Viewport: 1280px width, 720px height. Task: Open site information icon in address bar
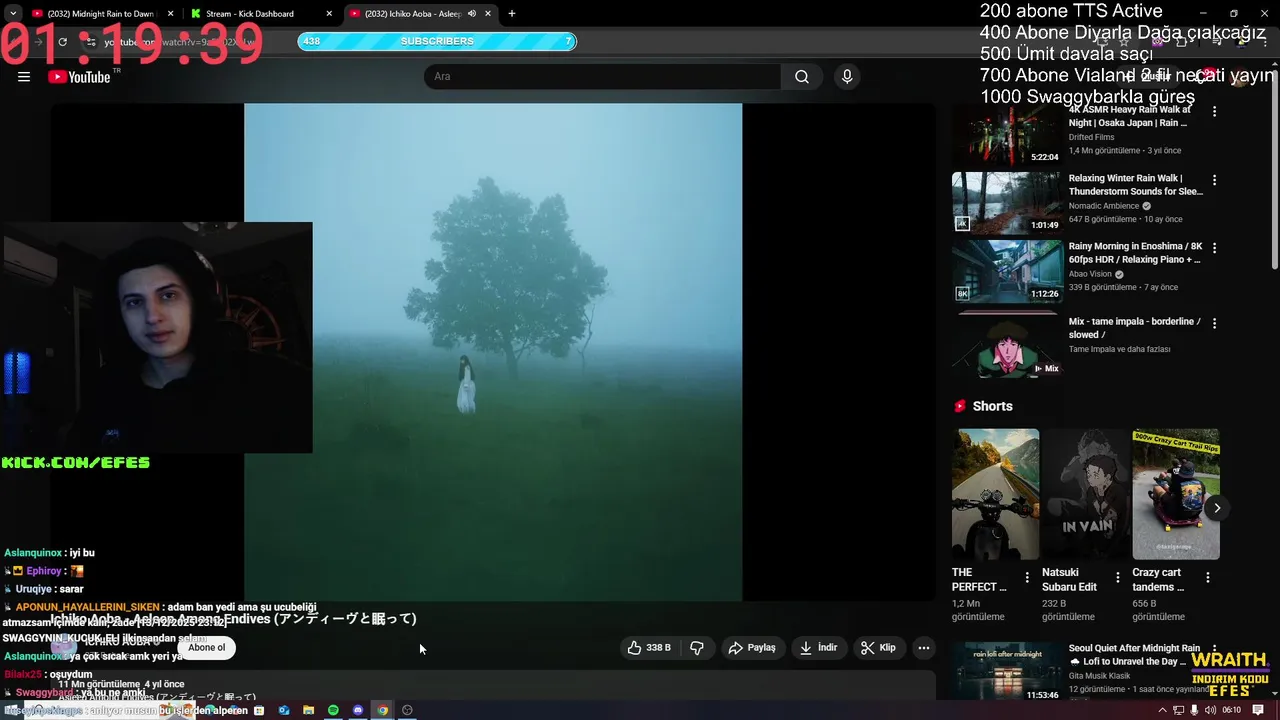coord(91,42)
